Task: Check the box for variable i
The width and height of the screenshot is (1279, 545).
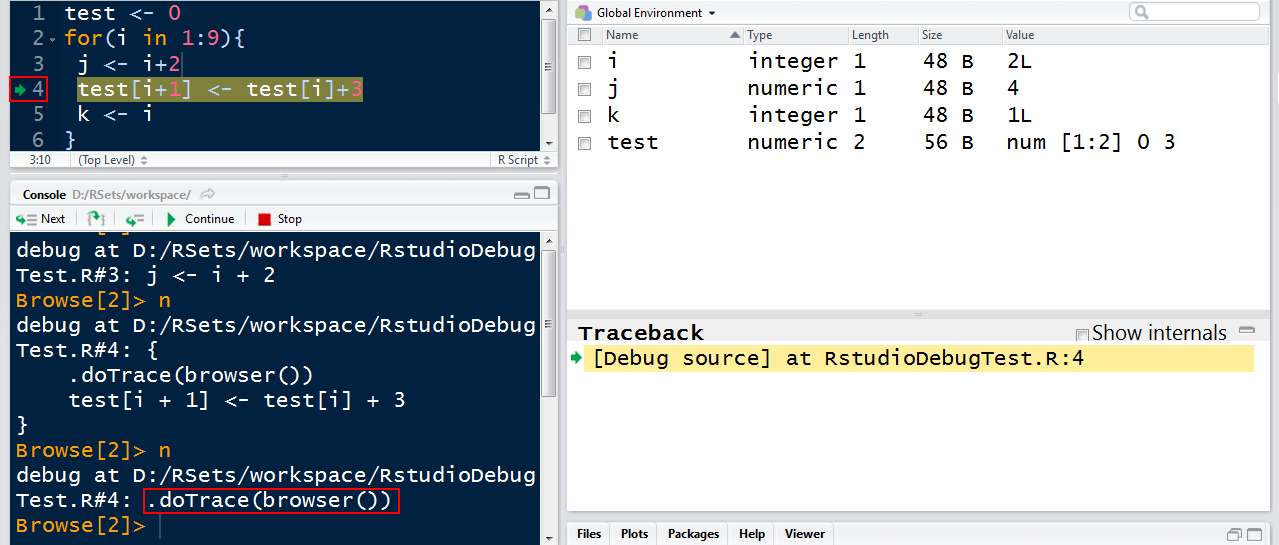Action: pyautogui.click(x=585, y=62)
